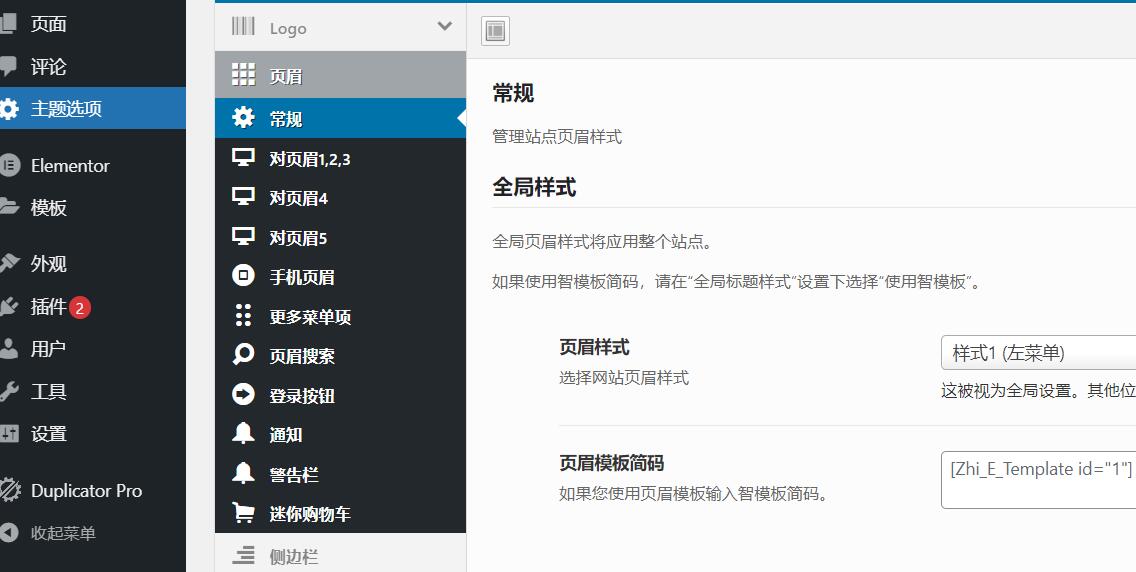Screen dimensions: 1136x572
Task: Click the 插件 plug icon
Action: pyautogui.click(x=9, y=306)
